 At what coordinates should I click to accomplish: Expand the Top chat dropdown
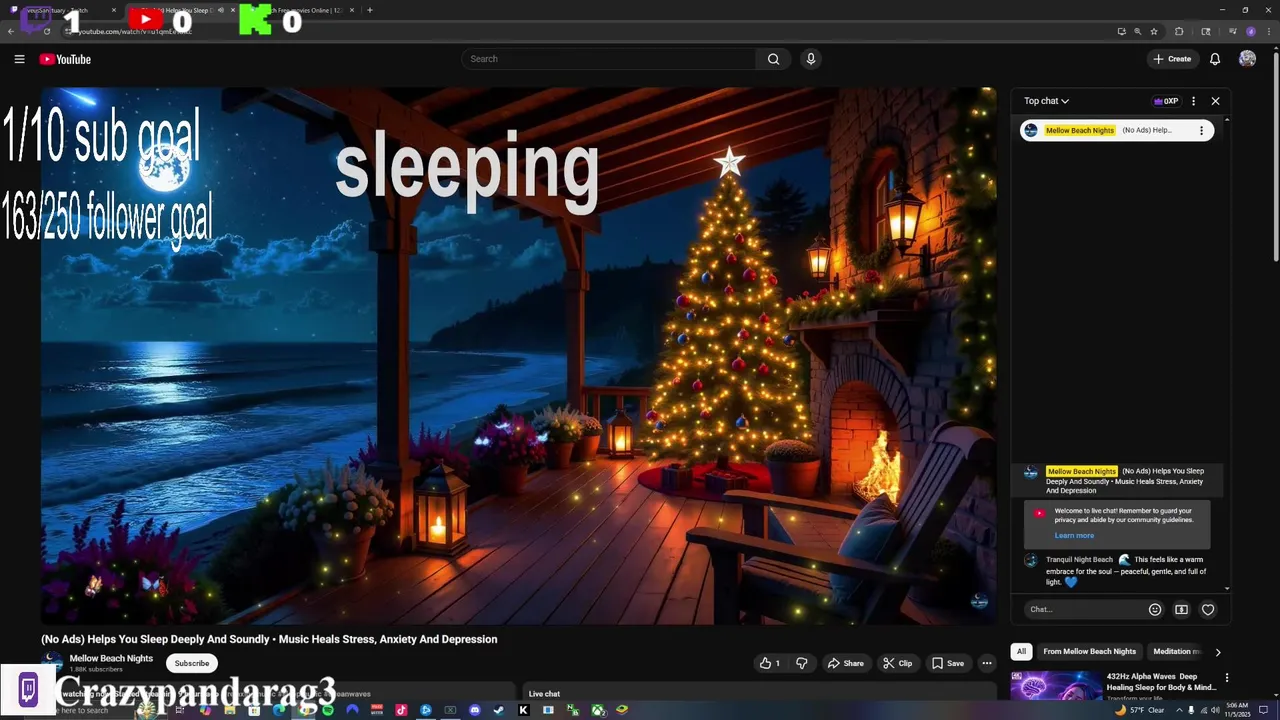tap(1046, 101)
